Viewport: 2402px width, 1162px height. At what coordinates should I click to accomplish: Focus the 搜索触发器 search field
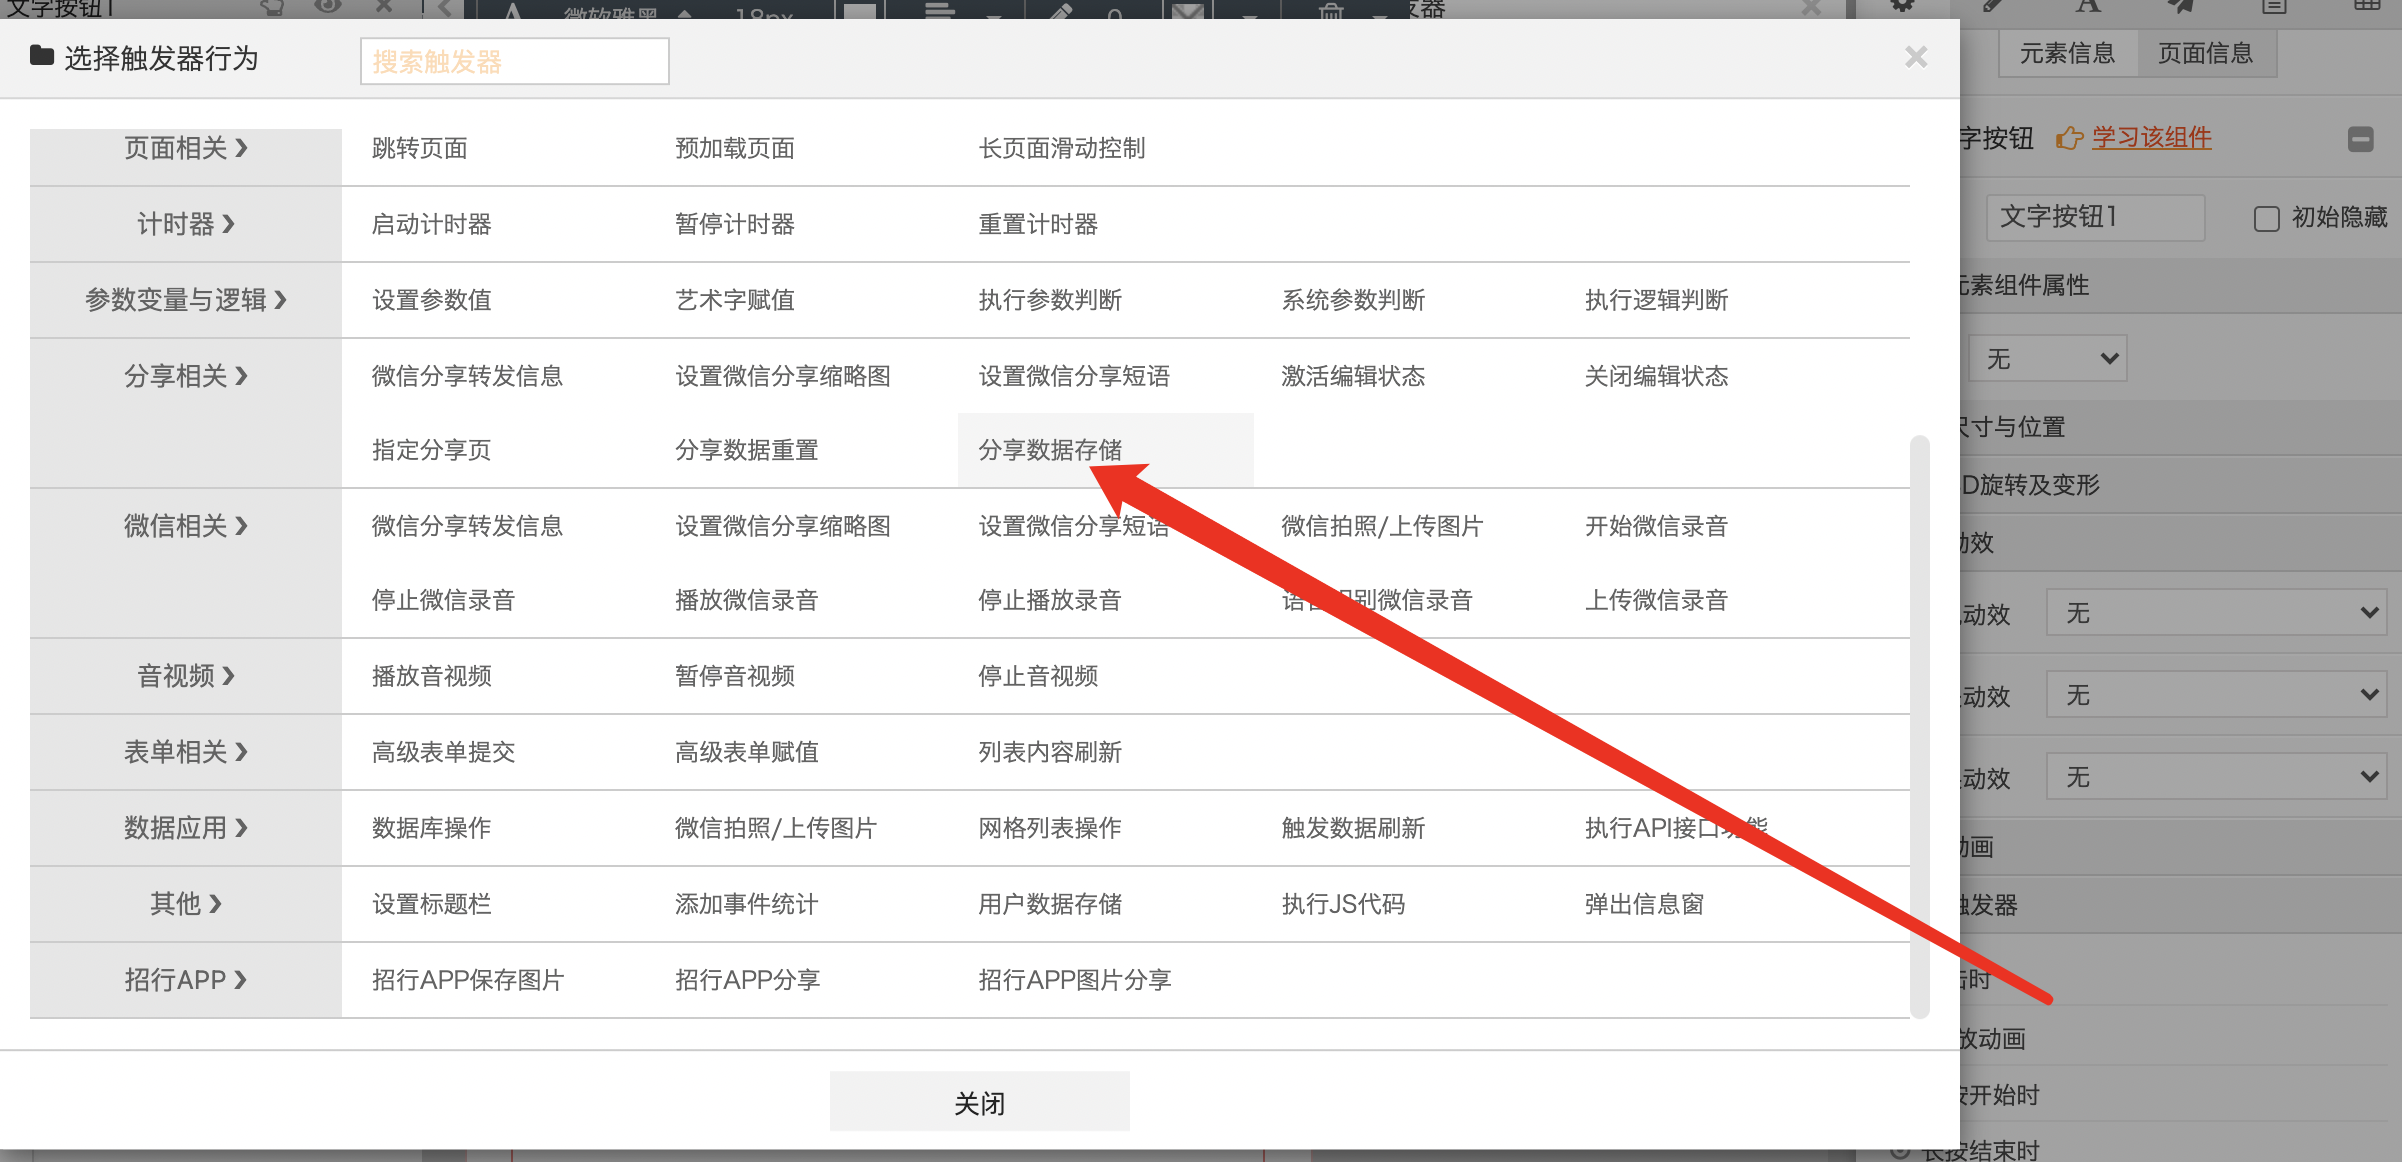514,62
